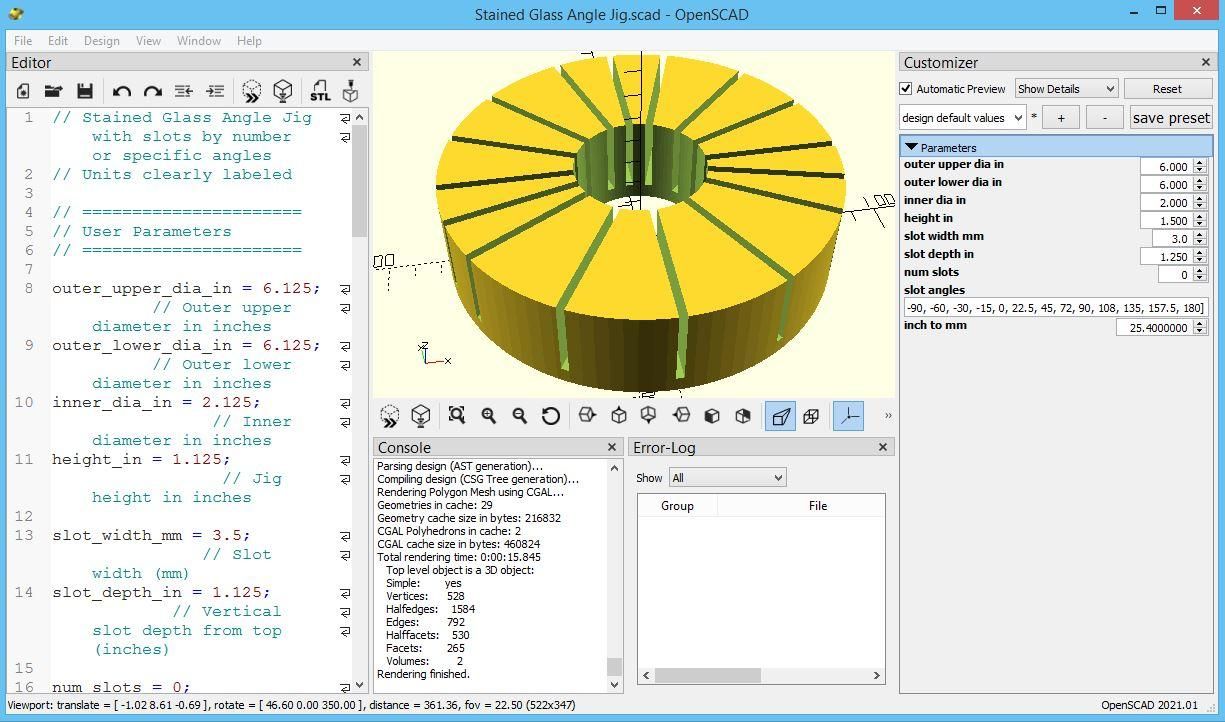Click the slot width mm spinner arrows
The height and width of the screenshot is (722, 1225).
(x=1200, y=239)
